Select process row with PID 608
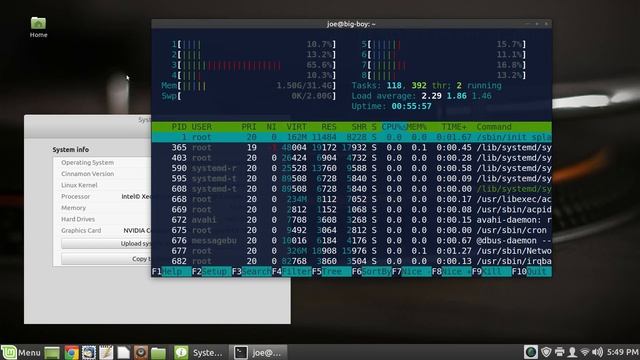Image resolution: width=640 pixels, height=360 pixels. [351, 189]
